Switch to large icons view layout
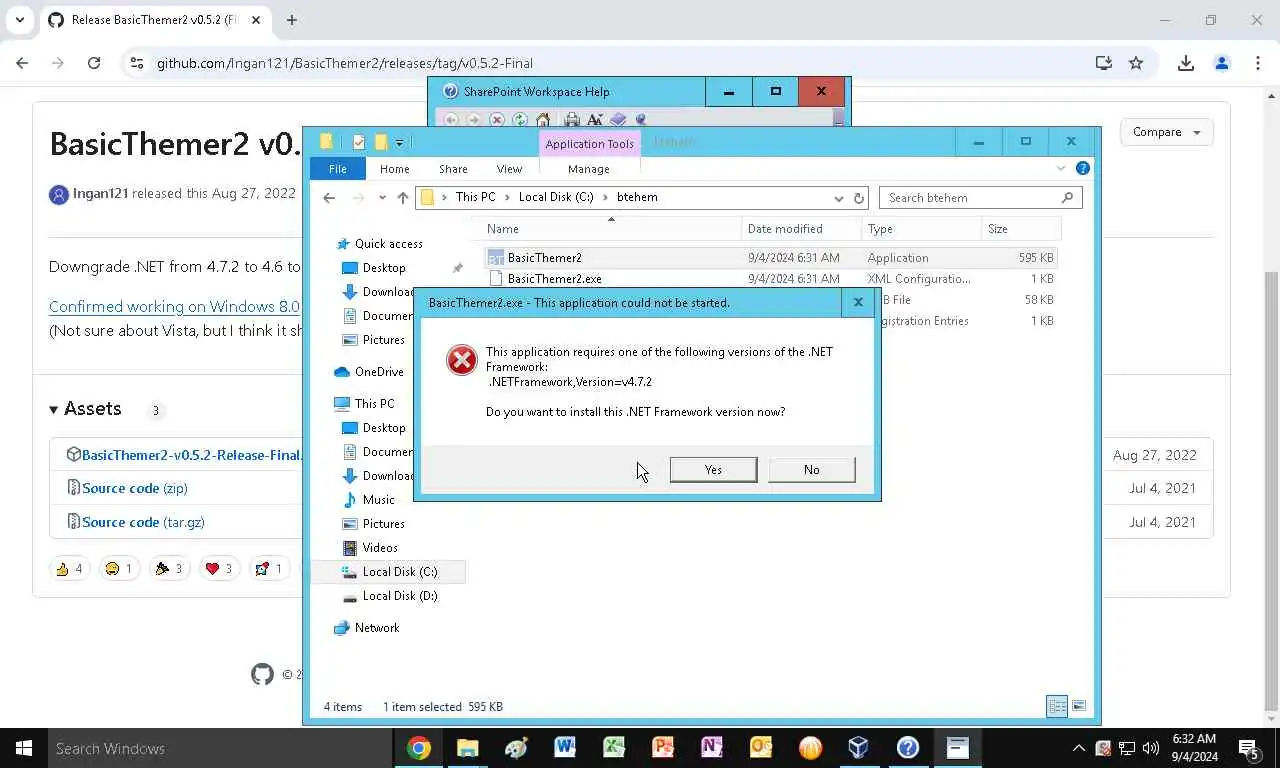This screenshot has width=1280, height=768. 1079,706
